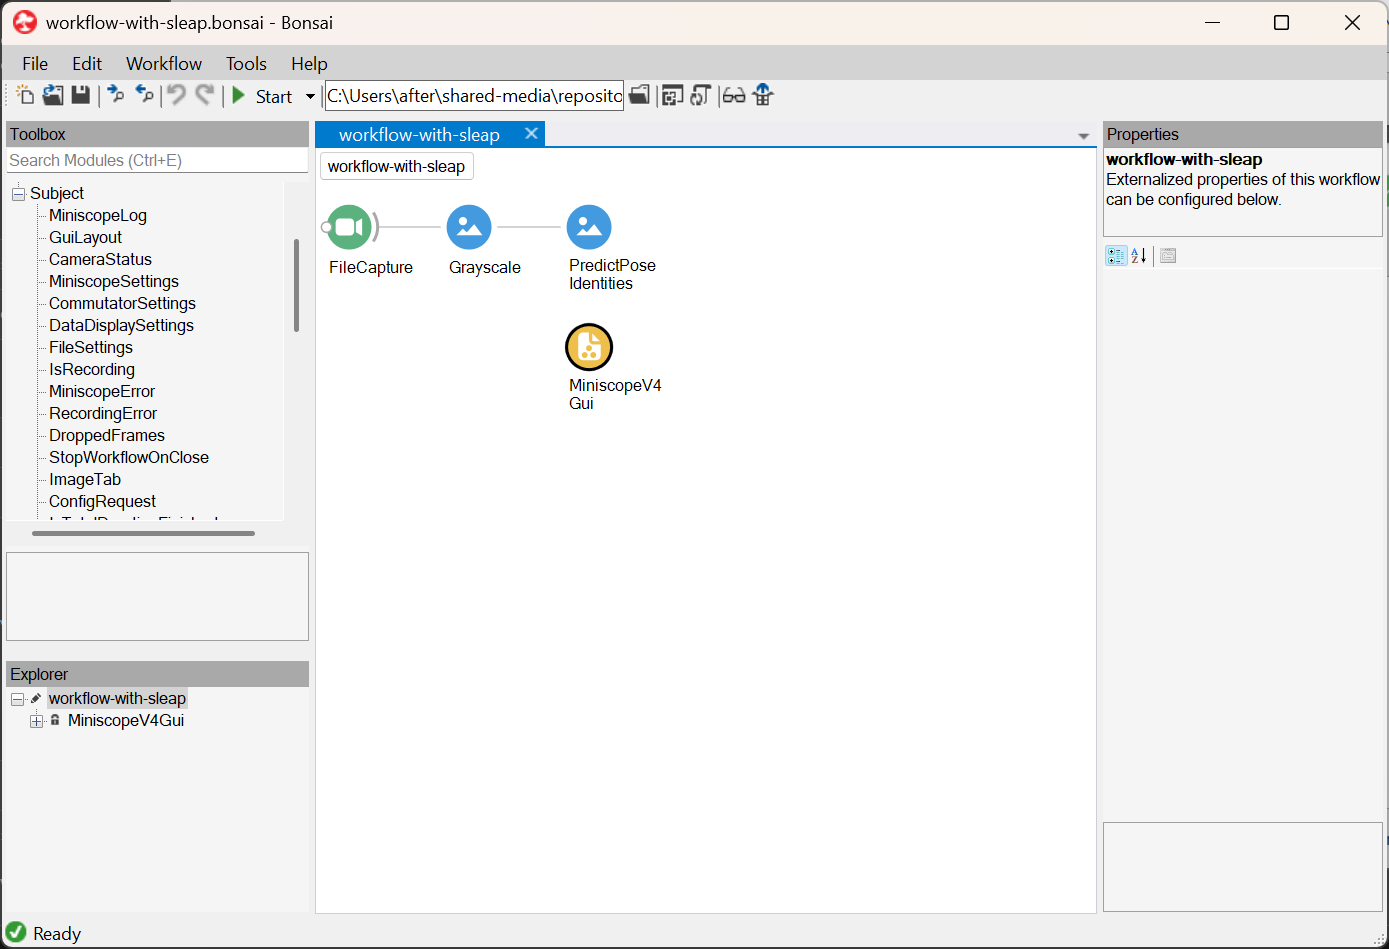1389x949 pixels.
Task: Click the circular-arrows toolbar icon
Action: [x=700, y=95]
